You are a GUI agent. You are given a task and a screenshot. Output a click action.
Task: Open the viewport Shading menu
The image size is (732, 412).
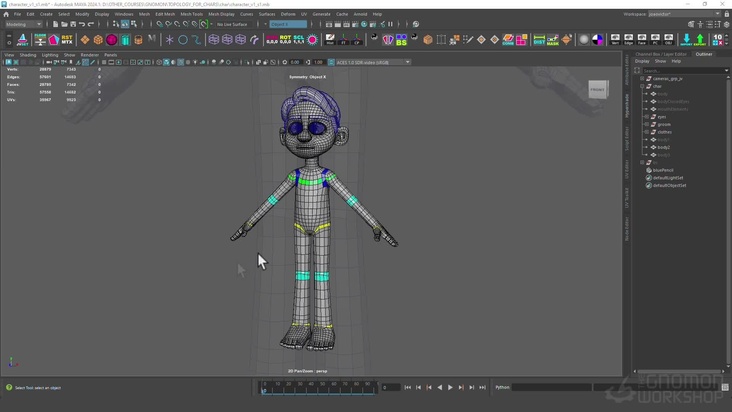(x=28, y=55)
